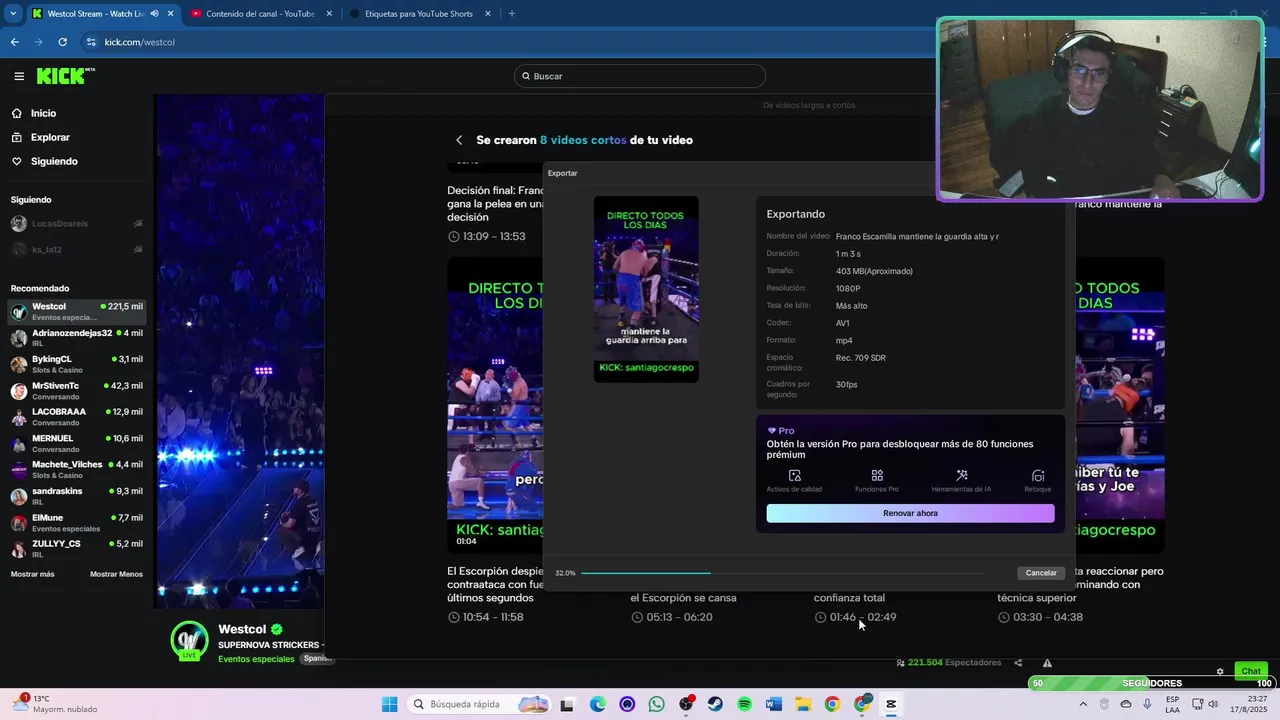Screen dimensions: 1280x720
Task: Show hidden system tray icons
Action: point(1082,704)
